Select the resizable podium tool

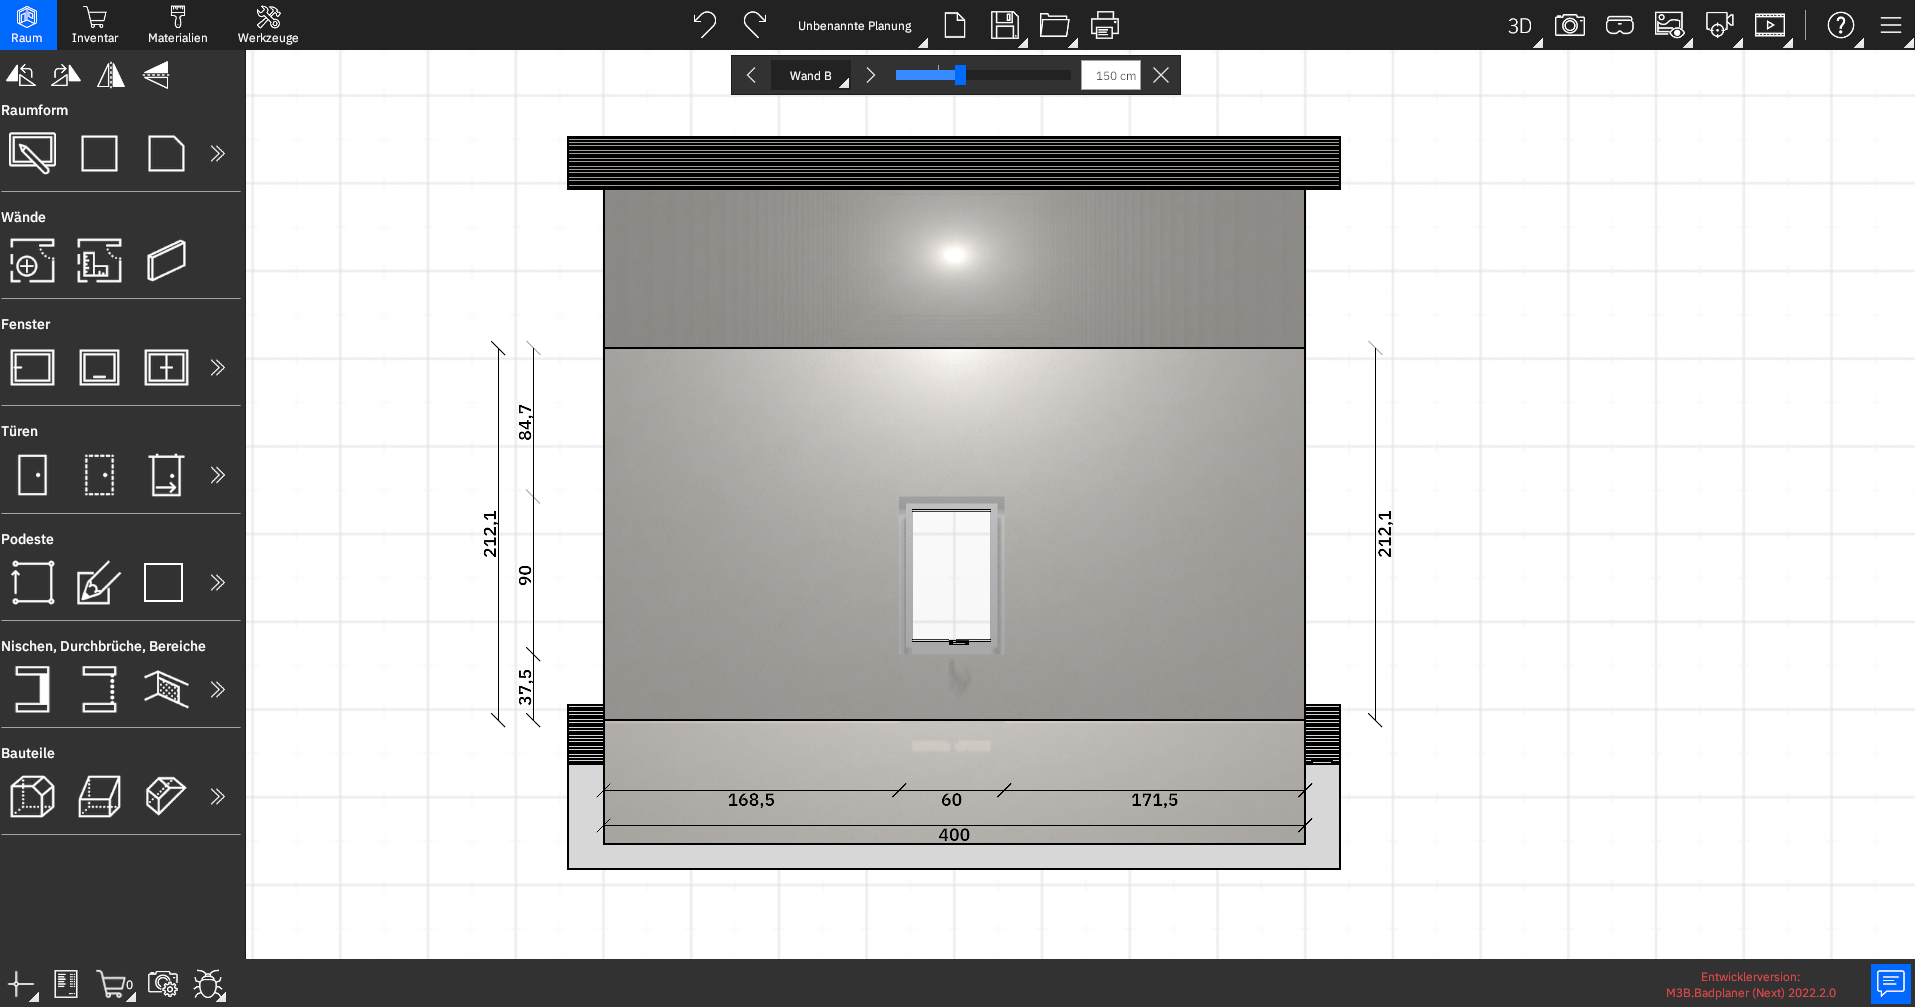click(x=32, y=582)
